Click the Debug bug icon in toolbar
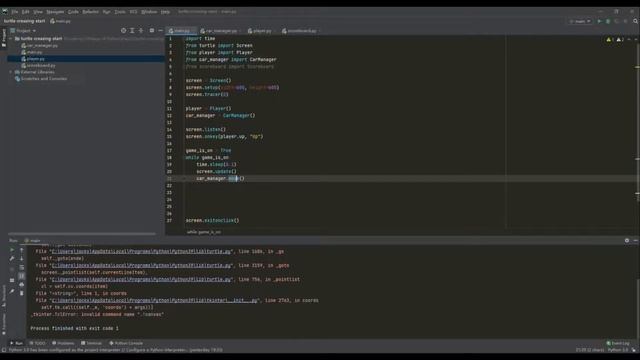 click(x=608, y=21)
